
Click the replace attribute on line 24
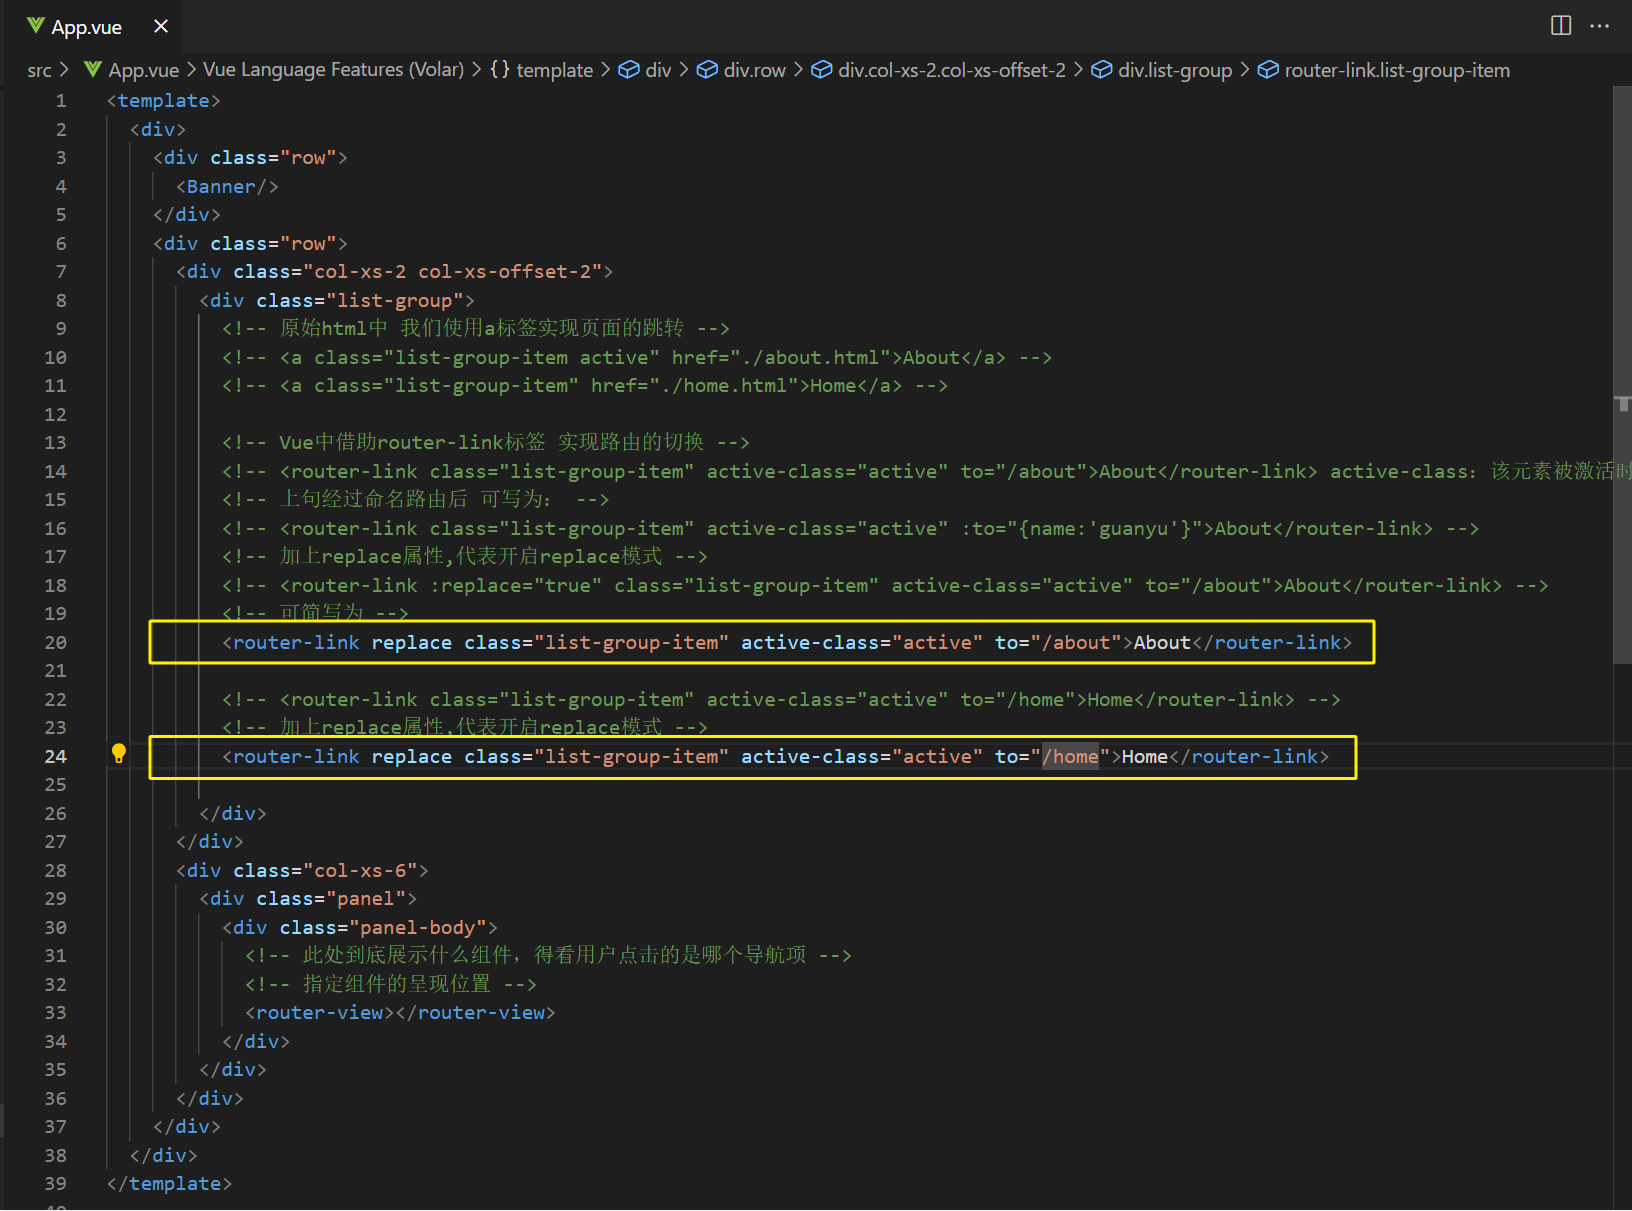[x=411, y=756]
